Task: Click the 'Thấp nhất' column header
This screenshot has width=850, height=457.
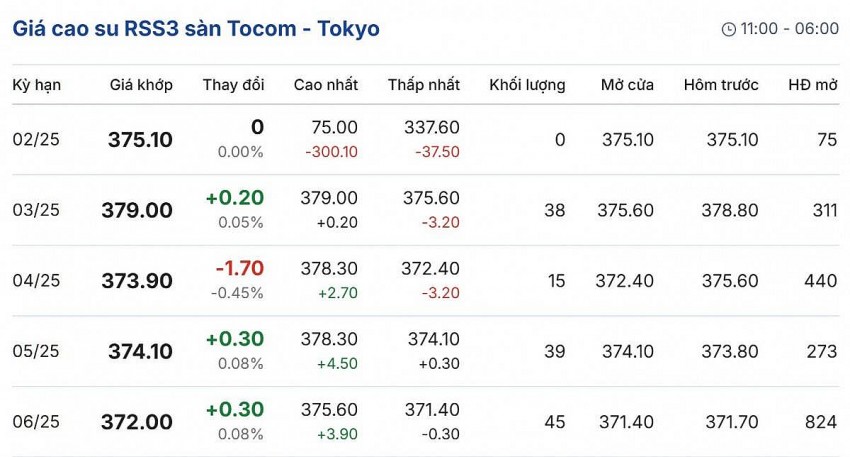Action: pyautogui.click(x=424, y=85)
